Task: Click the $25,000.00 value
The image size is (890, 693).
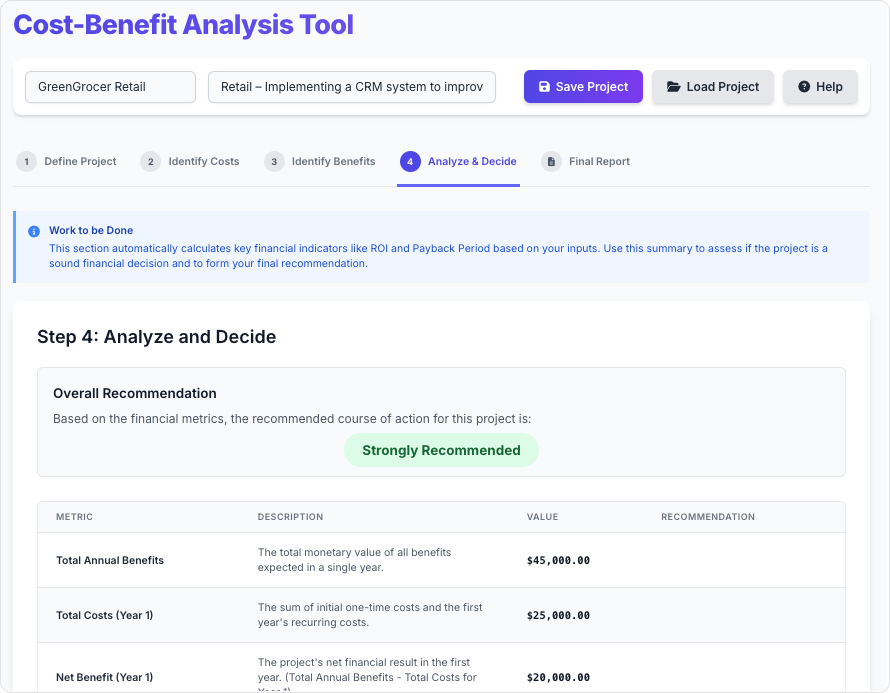Action: tap(558, 615)
